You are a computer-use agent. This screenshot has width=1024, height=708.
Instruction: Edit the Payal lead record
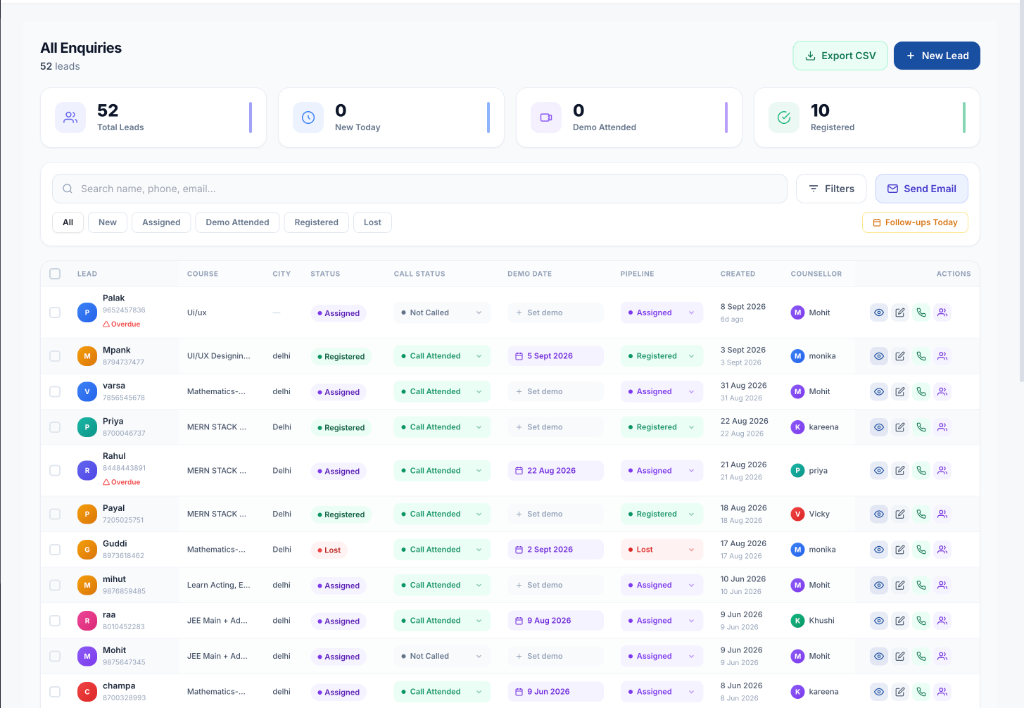click(x=900, y=514)
